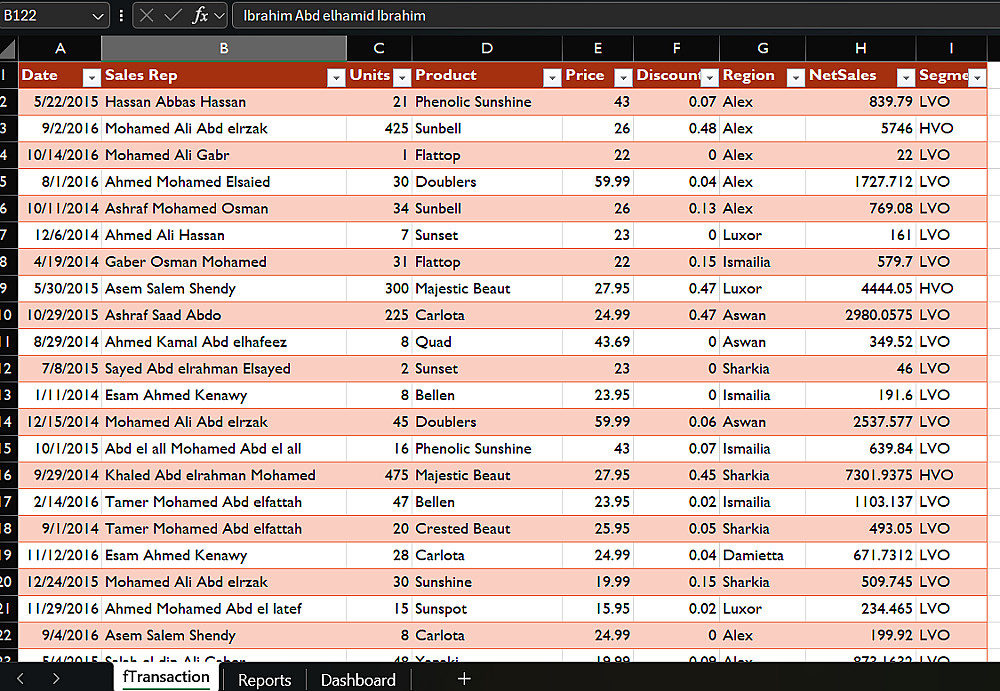The height and width of the screenshot is (691, 1000).
Task: Select column I header
Action: [951, 48]
